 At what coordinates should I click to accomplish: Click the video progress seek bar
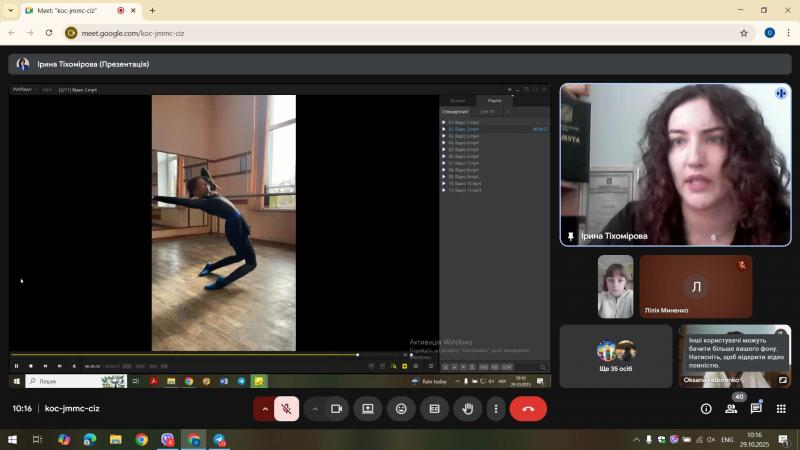(x=209, y=355)
